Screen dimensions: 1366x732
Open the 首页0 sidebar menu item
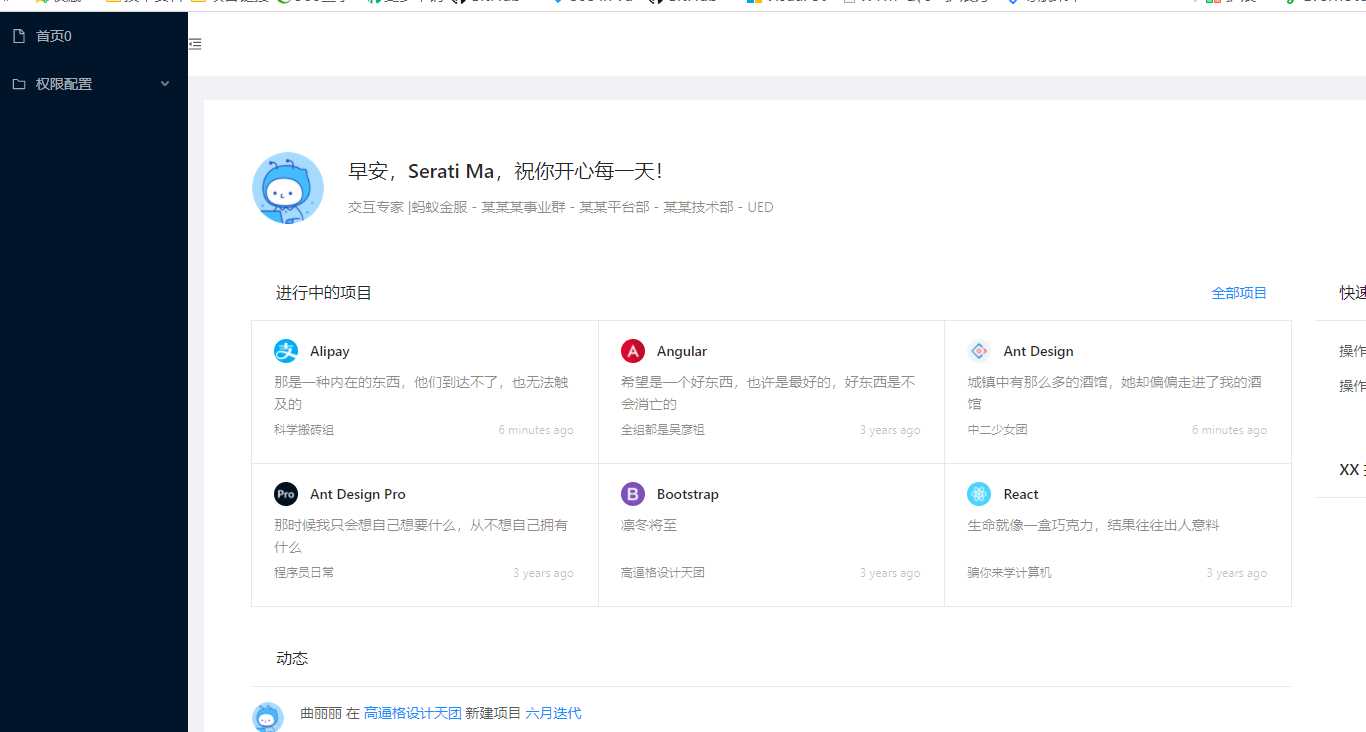[x=94, y=36]
